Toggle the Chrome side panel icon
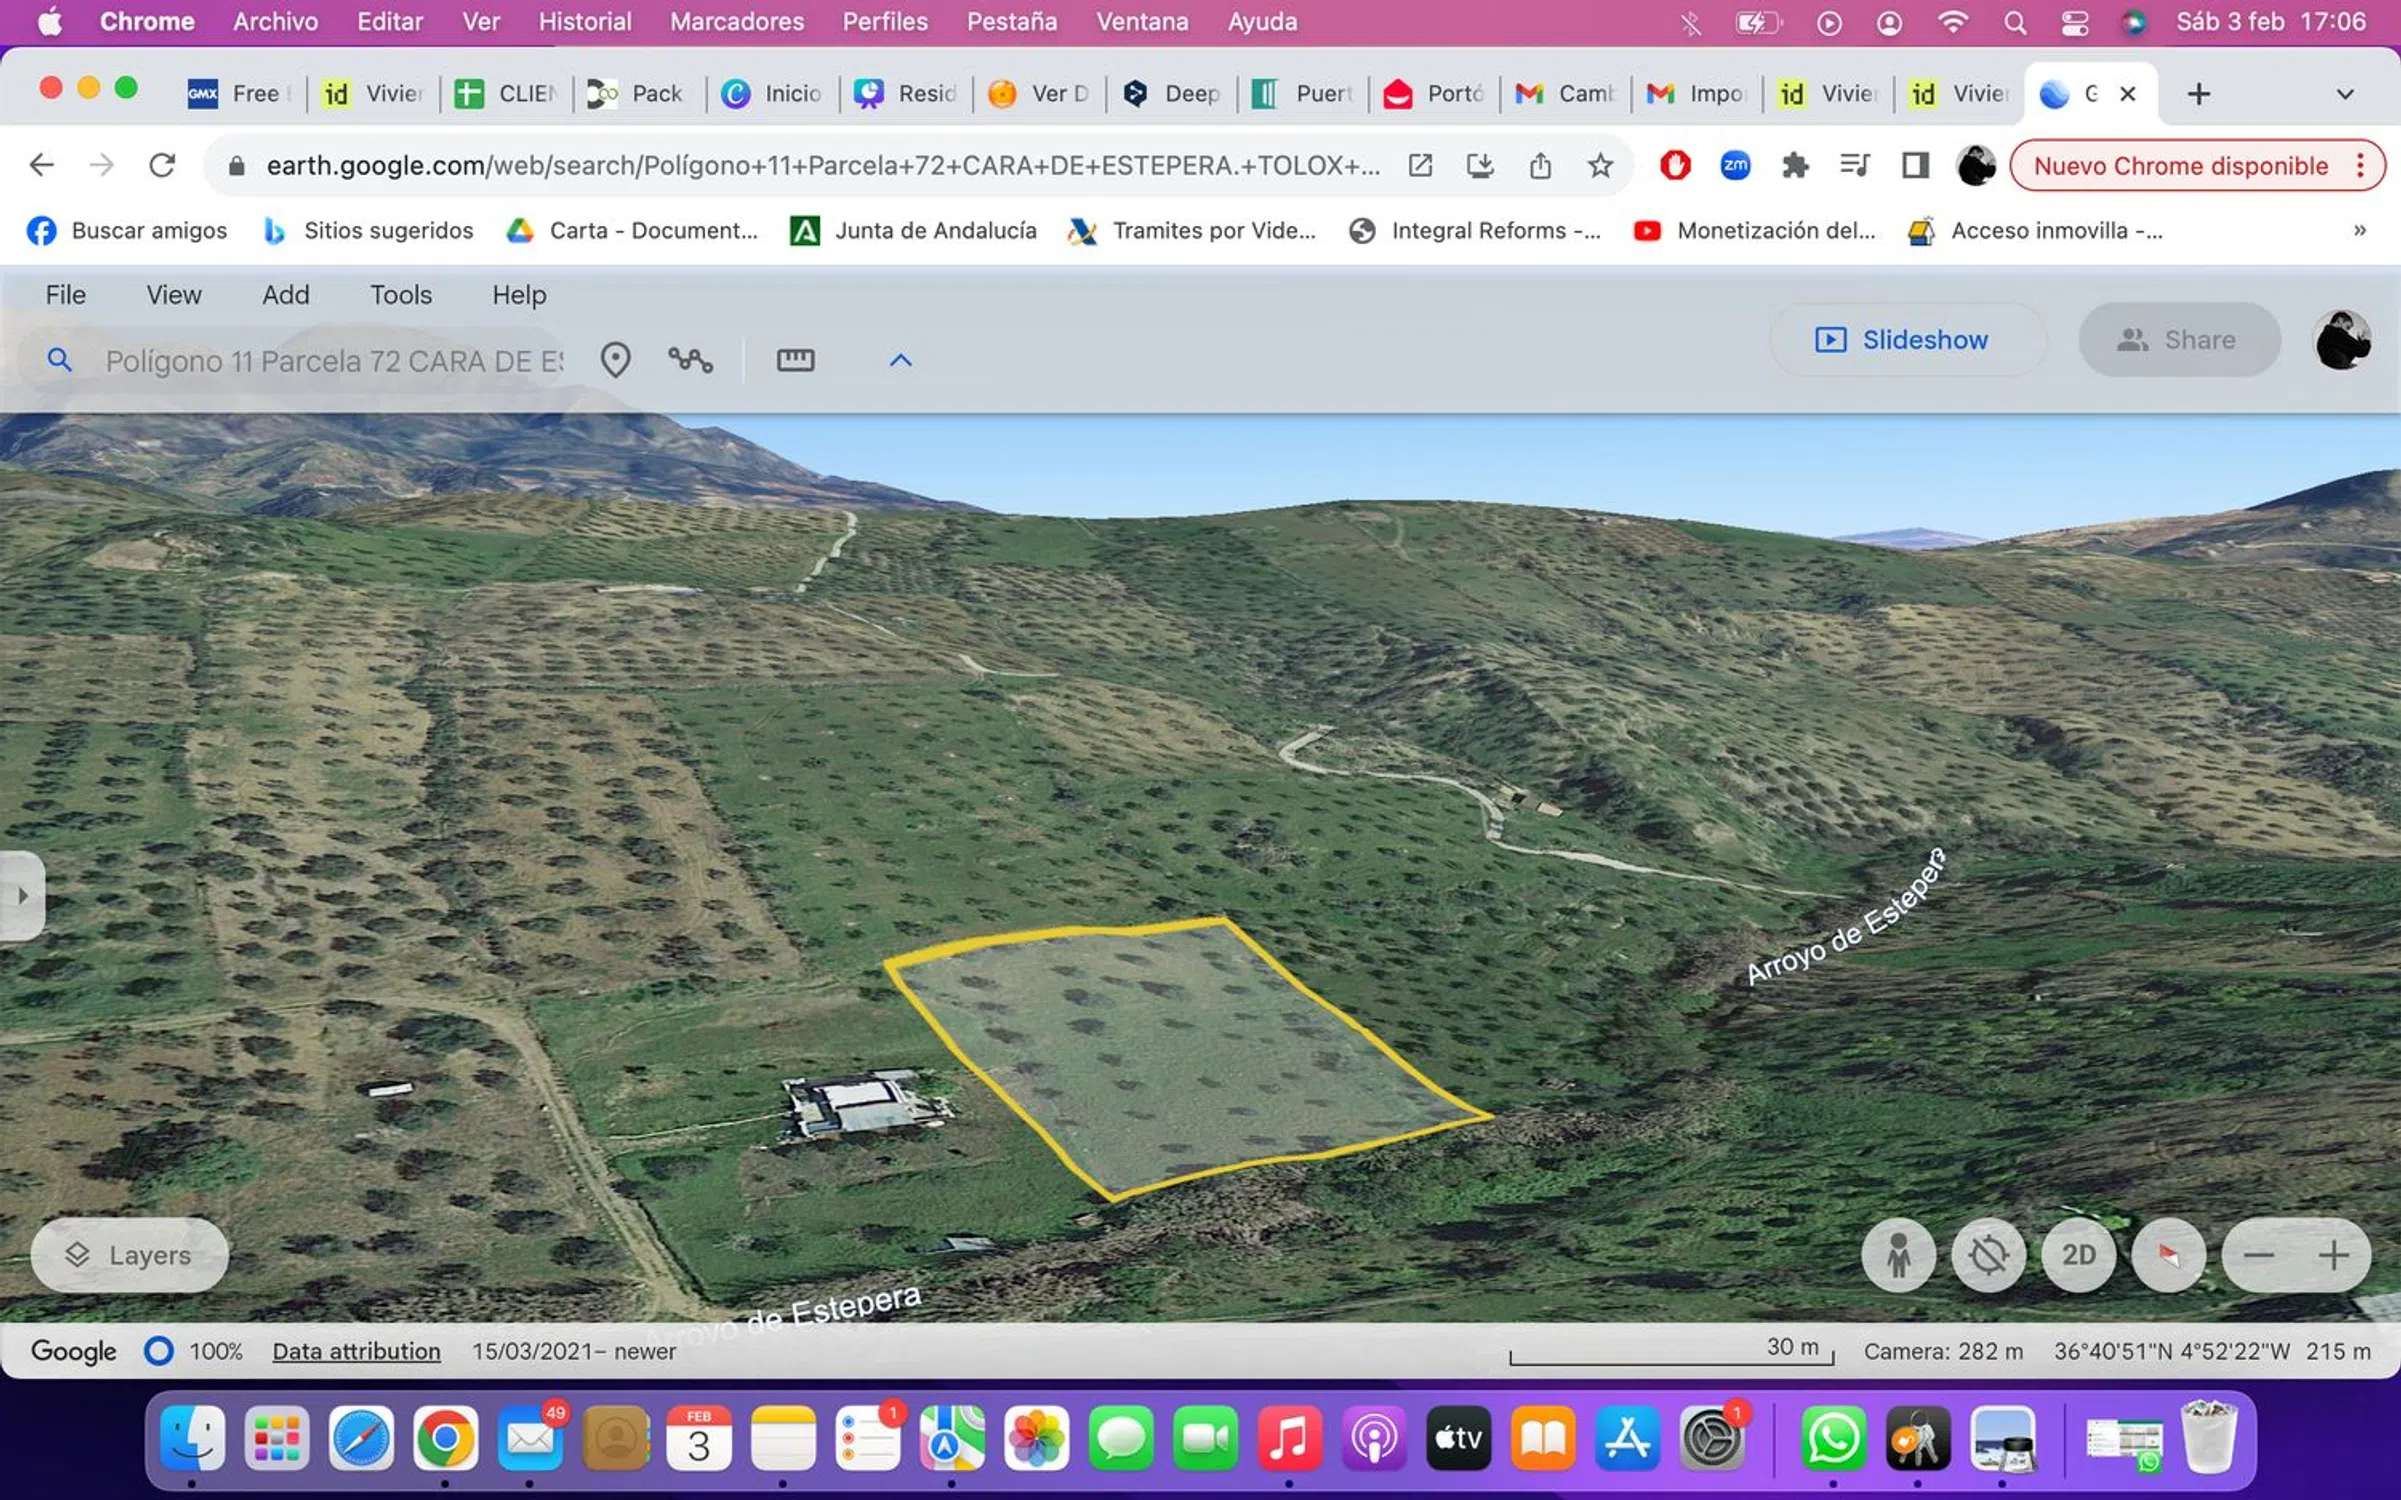Screen dimensions: 2401x1500 click(1915, 165)
